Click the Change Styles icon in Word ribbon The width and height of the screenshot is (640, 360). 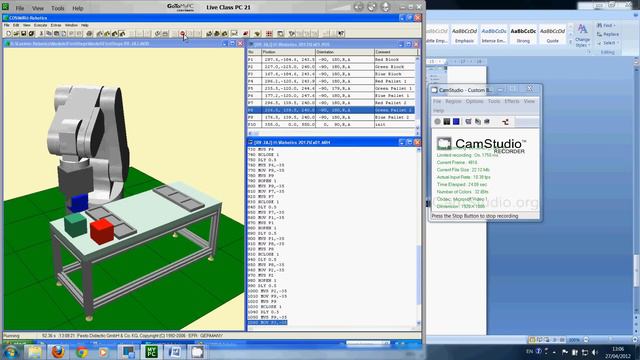pos(582,35)
